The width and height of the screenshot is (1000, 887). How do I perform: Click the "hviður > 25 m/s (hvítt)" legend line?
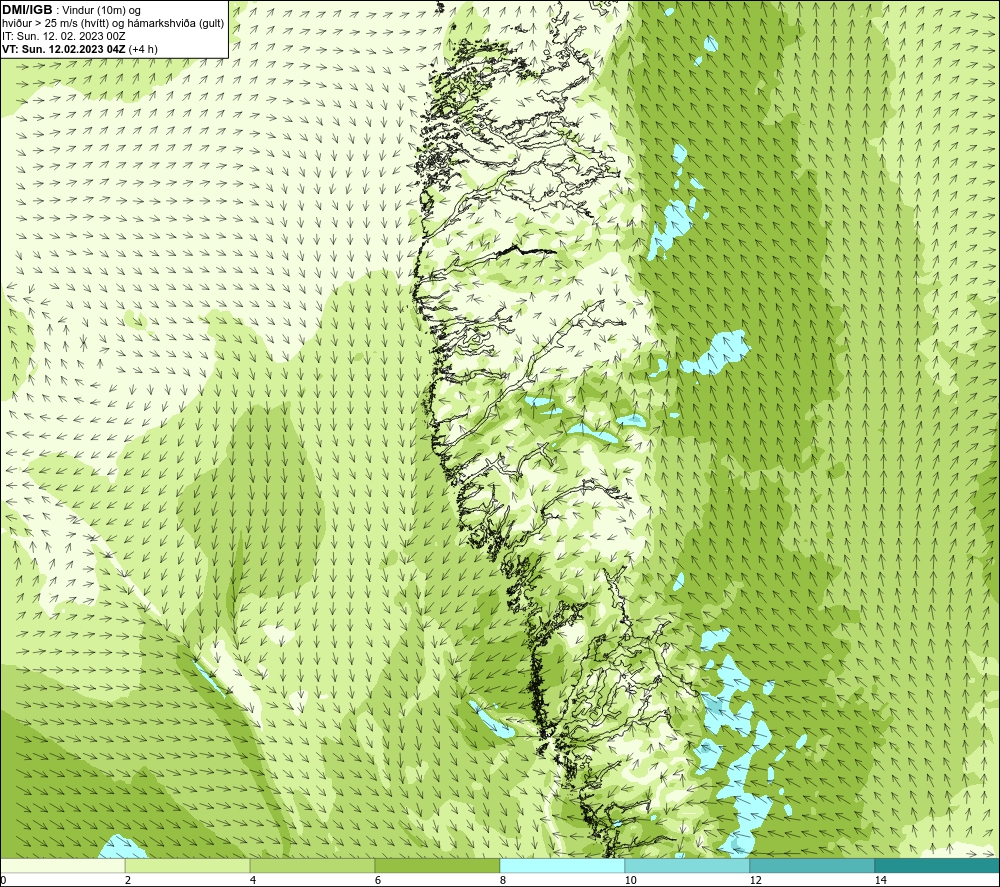[x=56, y=24]
